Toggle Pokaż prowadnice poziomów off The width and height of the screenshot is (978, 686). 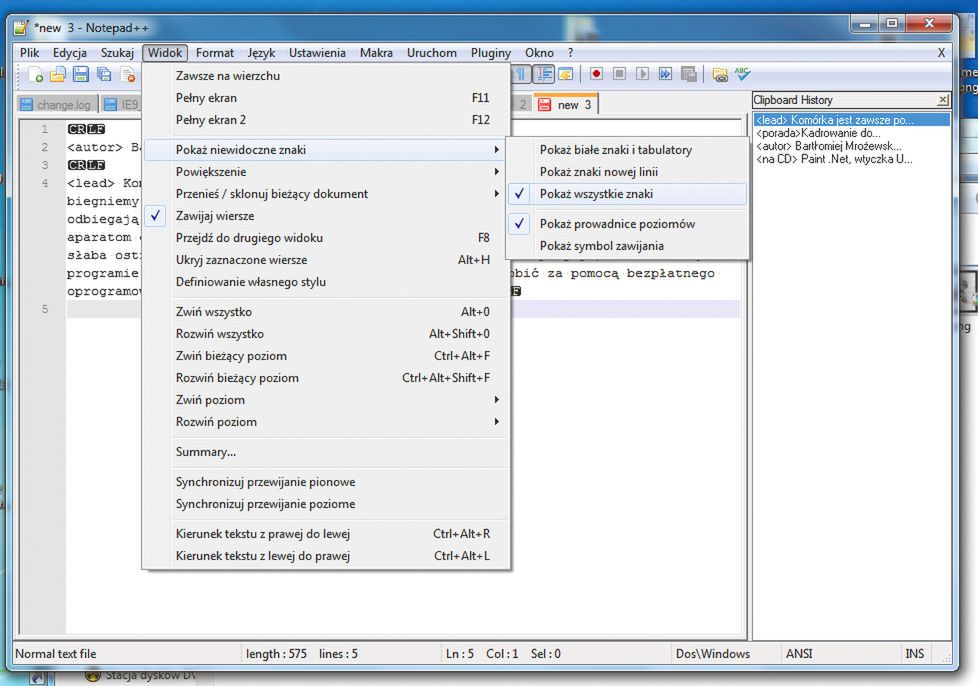(x=617, y=224)
